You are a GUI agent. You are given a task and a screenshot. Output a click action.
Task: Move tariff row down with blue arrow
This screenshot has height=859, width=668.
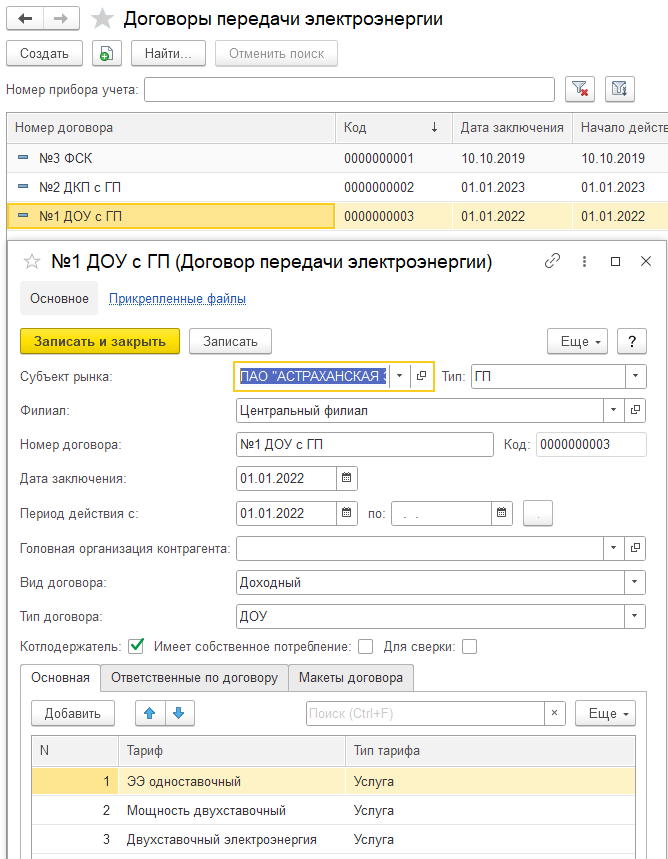(x=181, y=713)
